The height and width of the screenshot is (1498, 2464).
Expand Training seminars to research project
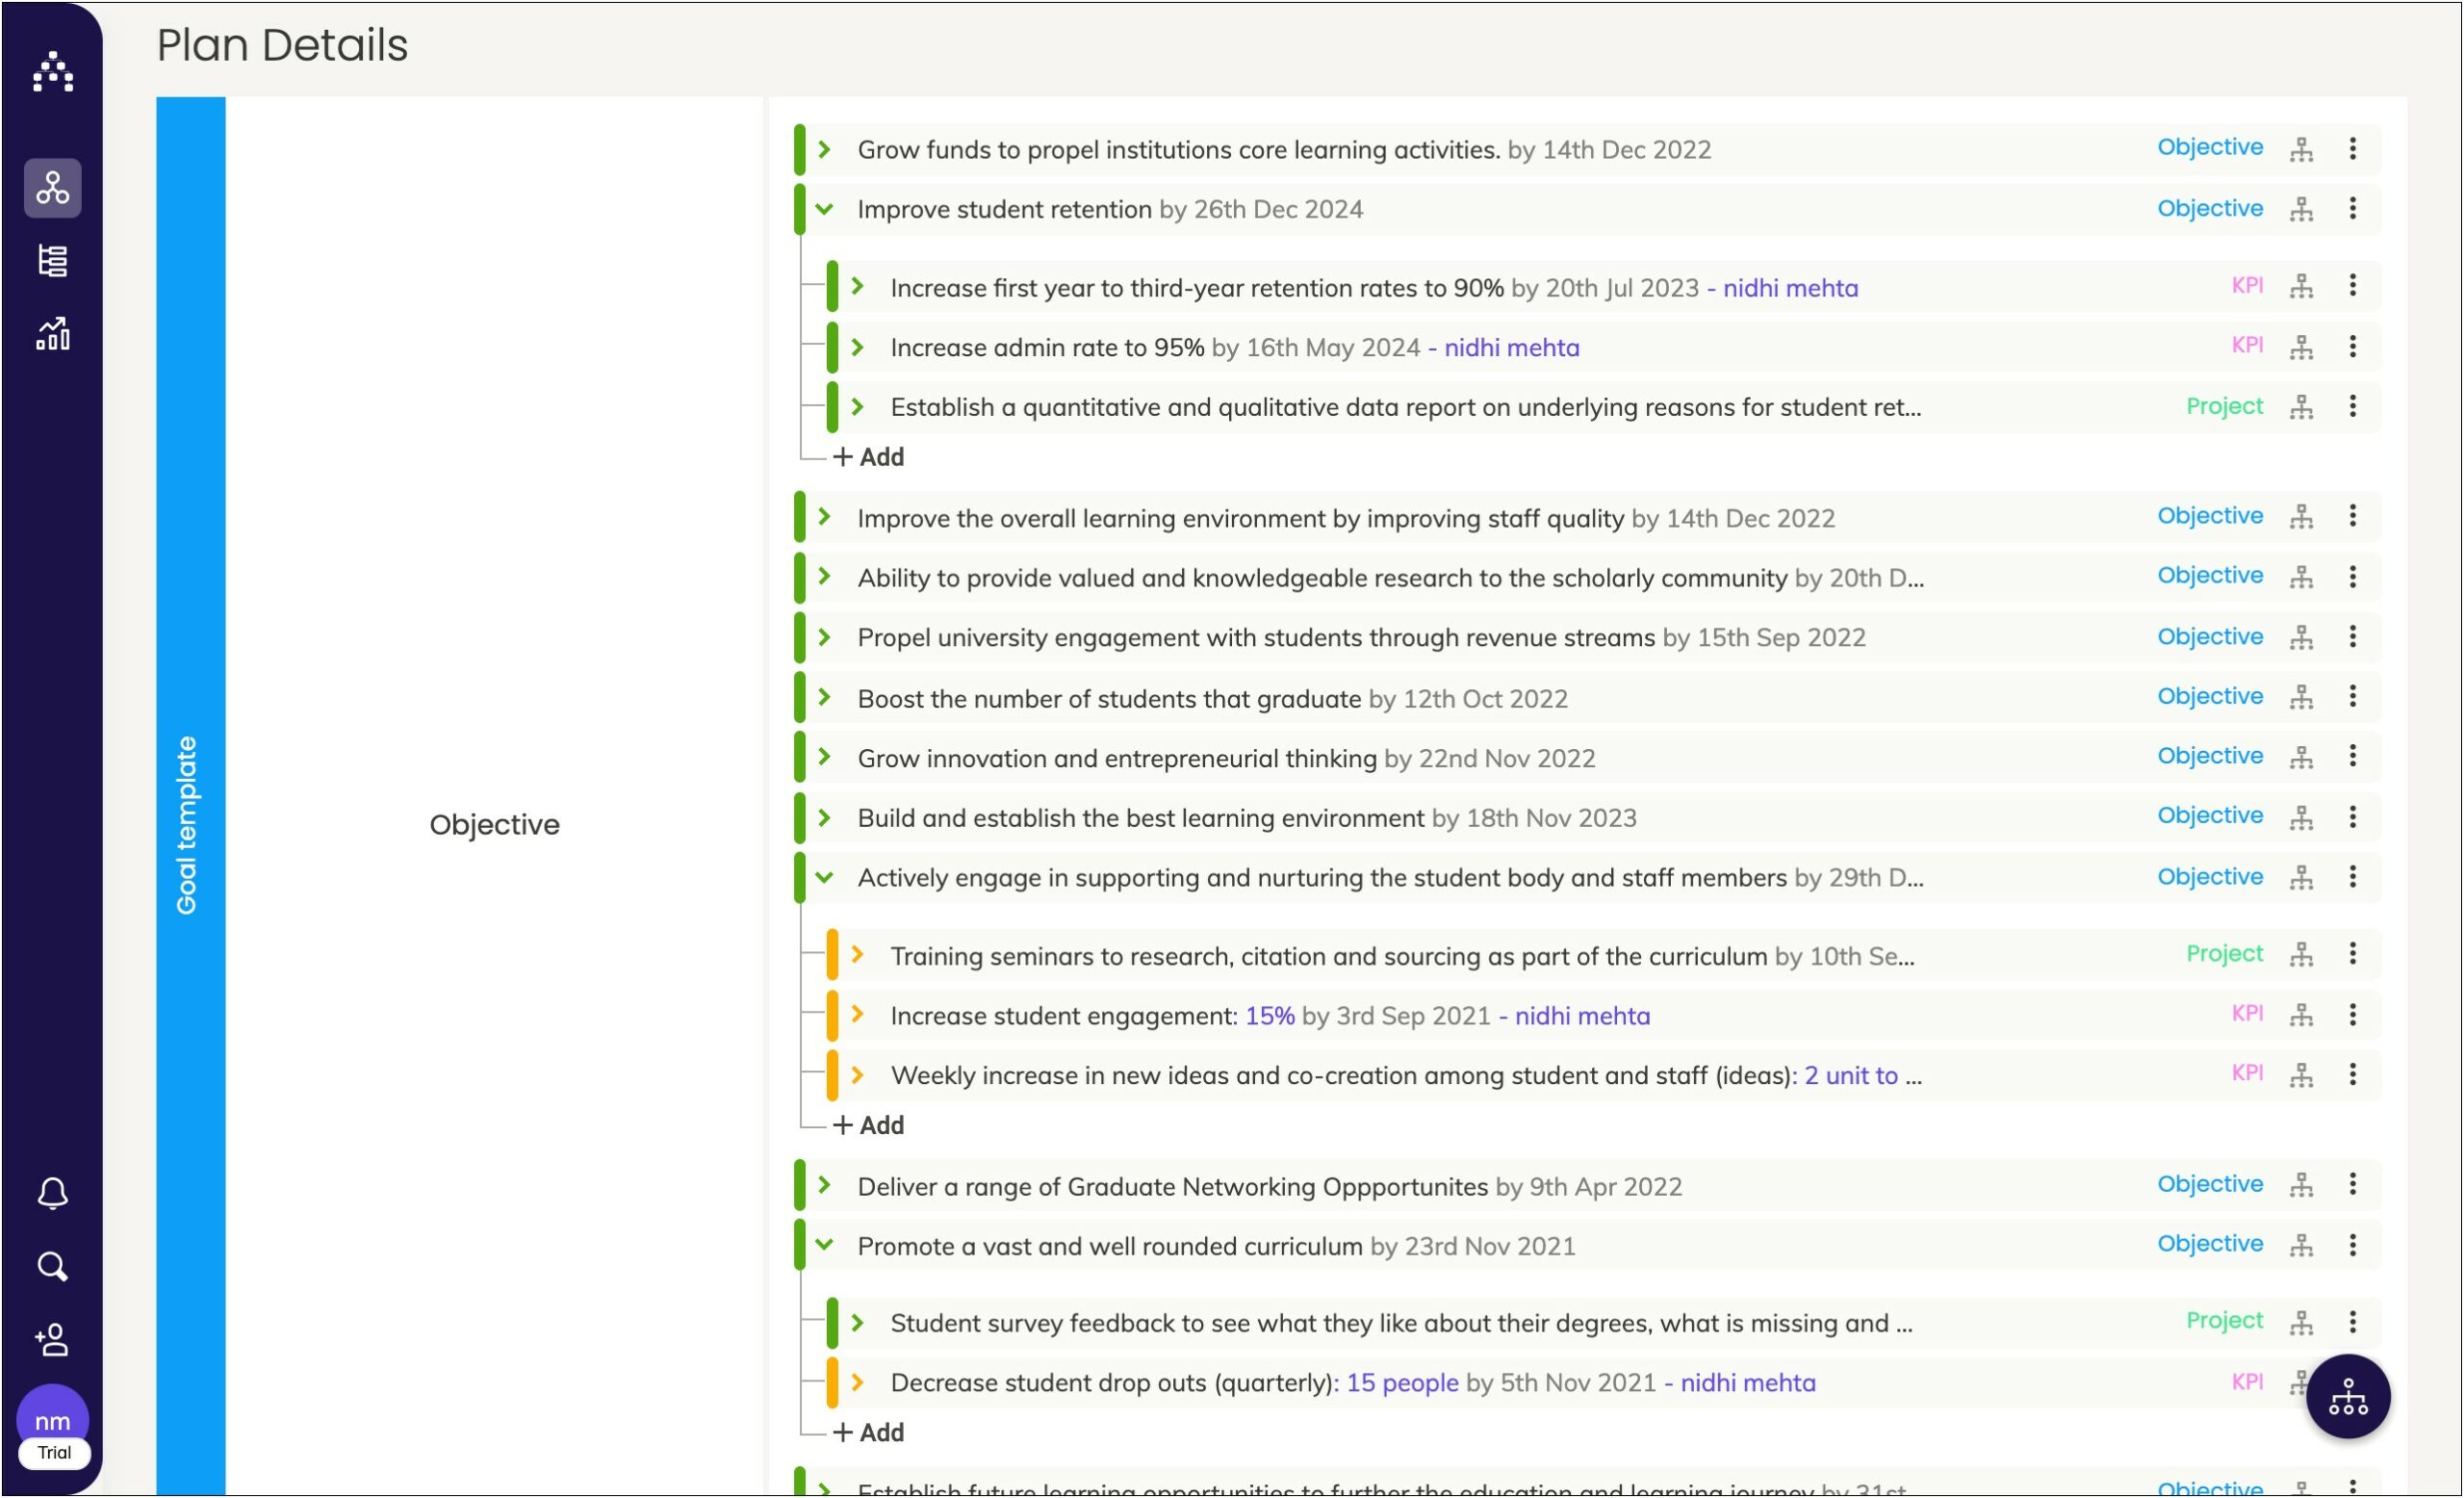tap(858, 954)
